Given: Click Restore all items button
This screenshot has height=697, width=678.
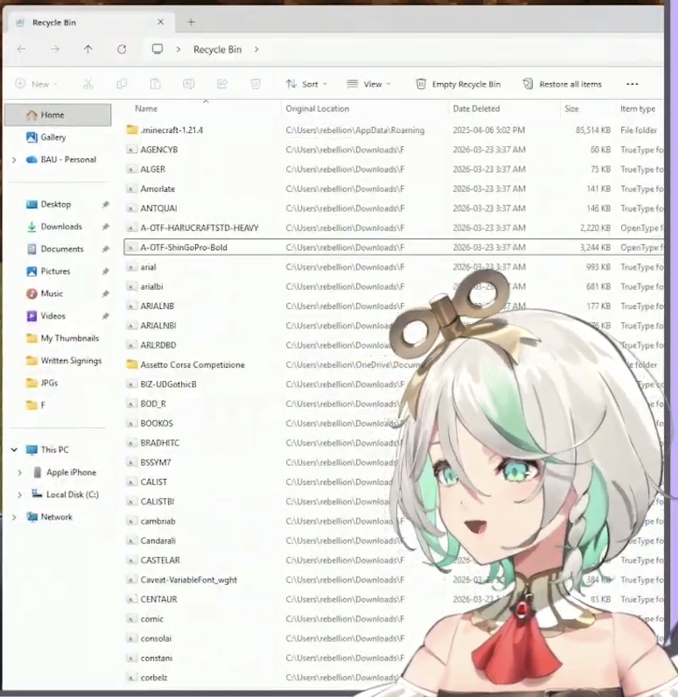Looking at the screenshot, I should tap(562, 84).
